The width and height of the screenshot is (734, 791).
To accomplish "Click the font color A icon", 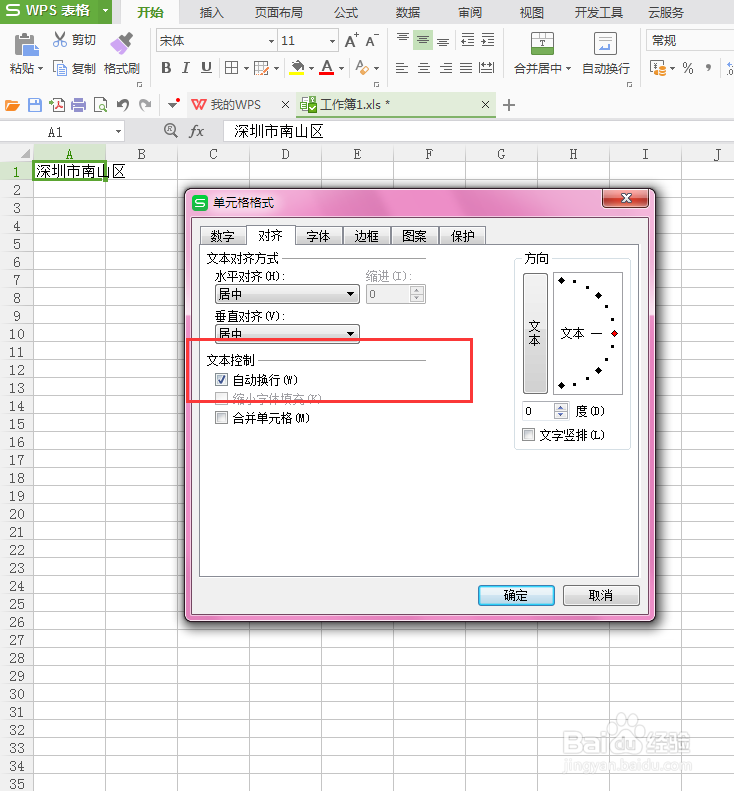I will pyautogui.click(x=327, y=68).
